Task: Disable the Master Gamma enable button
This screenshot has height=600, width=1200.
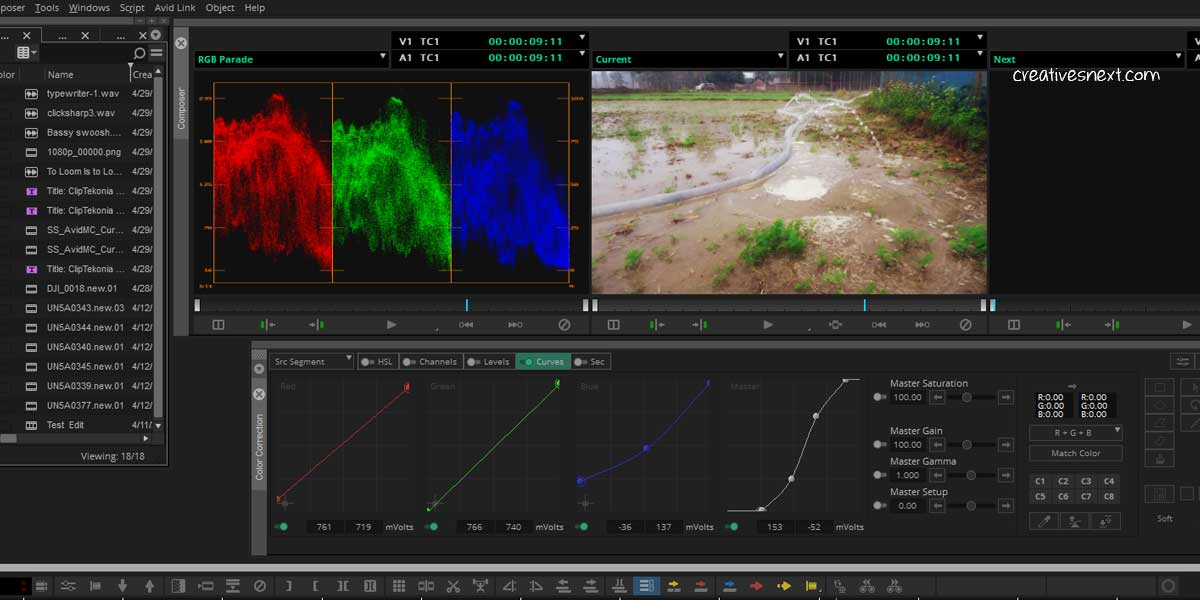Action: 880,476
